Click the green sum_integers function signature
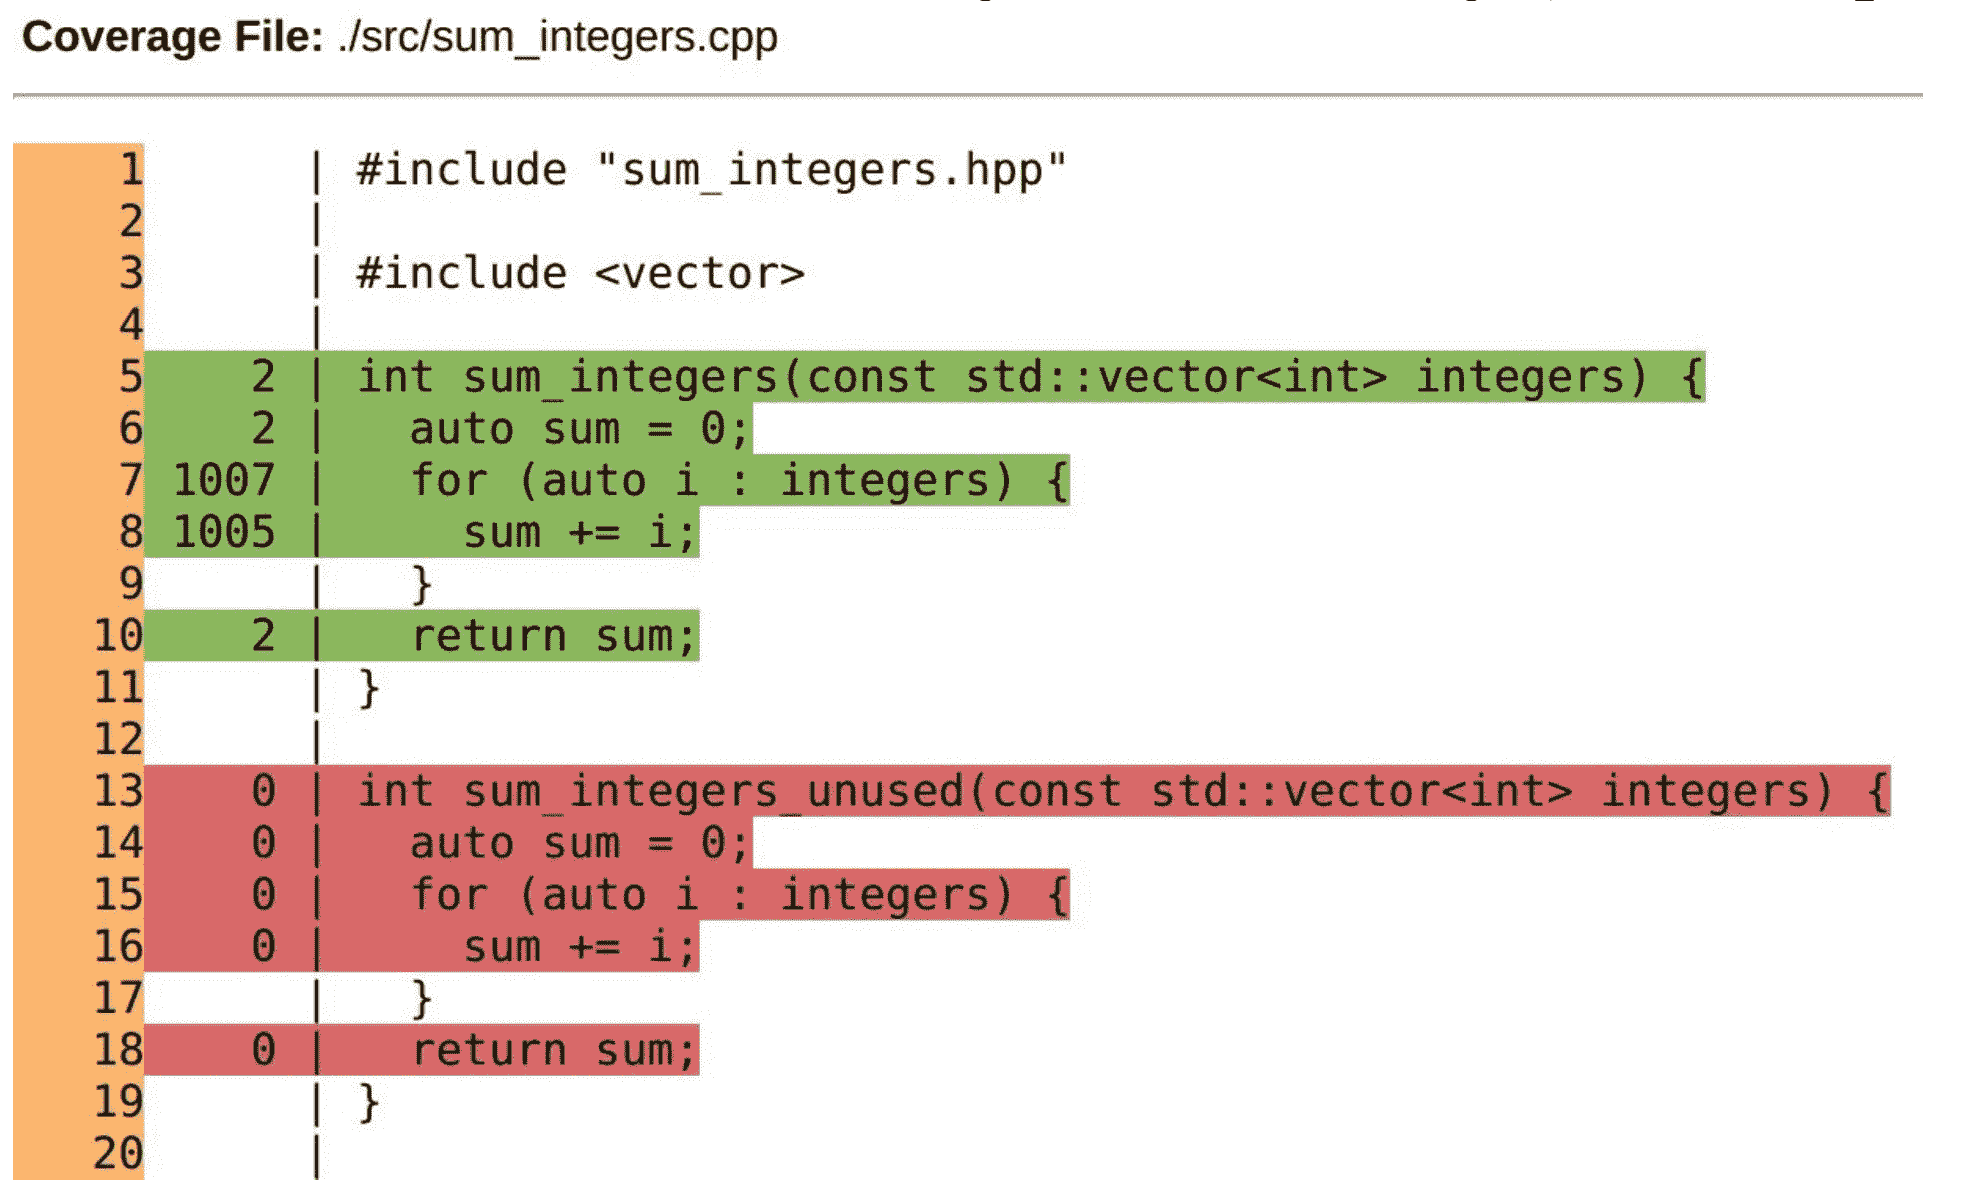 [1029, 377]
